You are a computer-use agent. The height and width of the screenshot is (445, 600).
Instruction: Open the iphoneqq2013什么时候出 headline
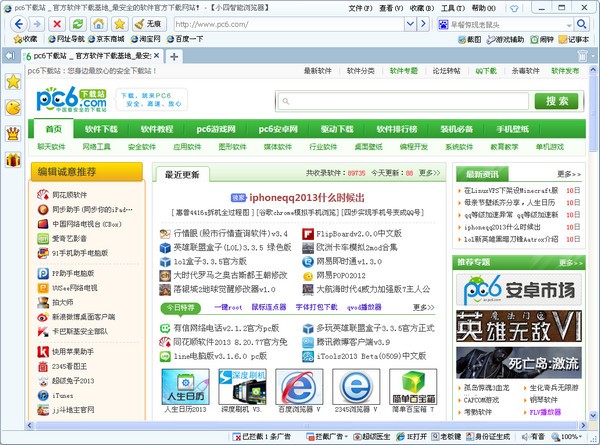307,198
